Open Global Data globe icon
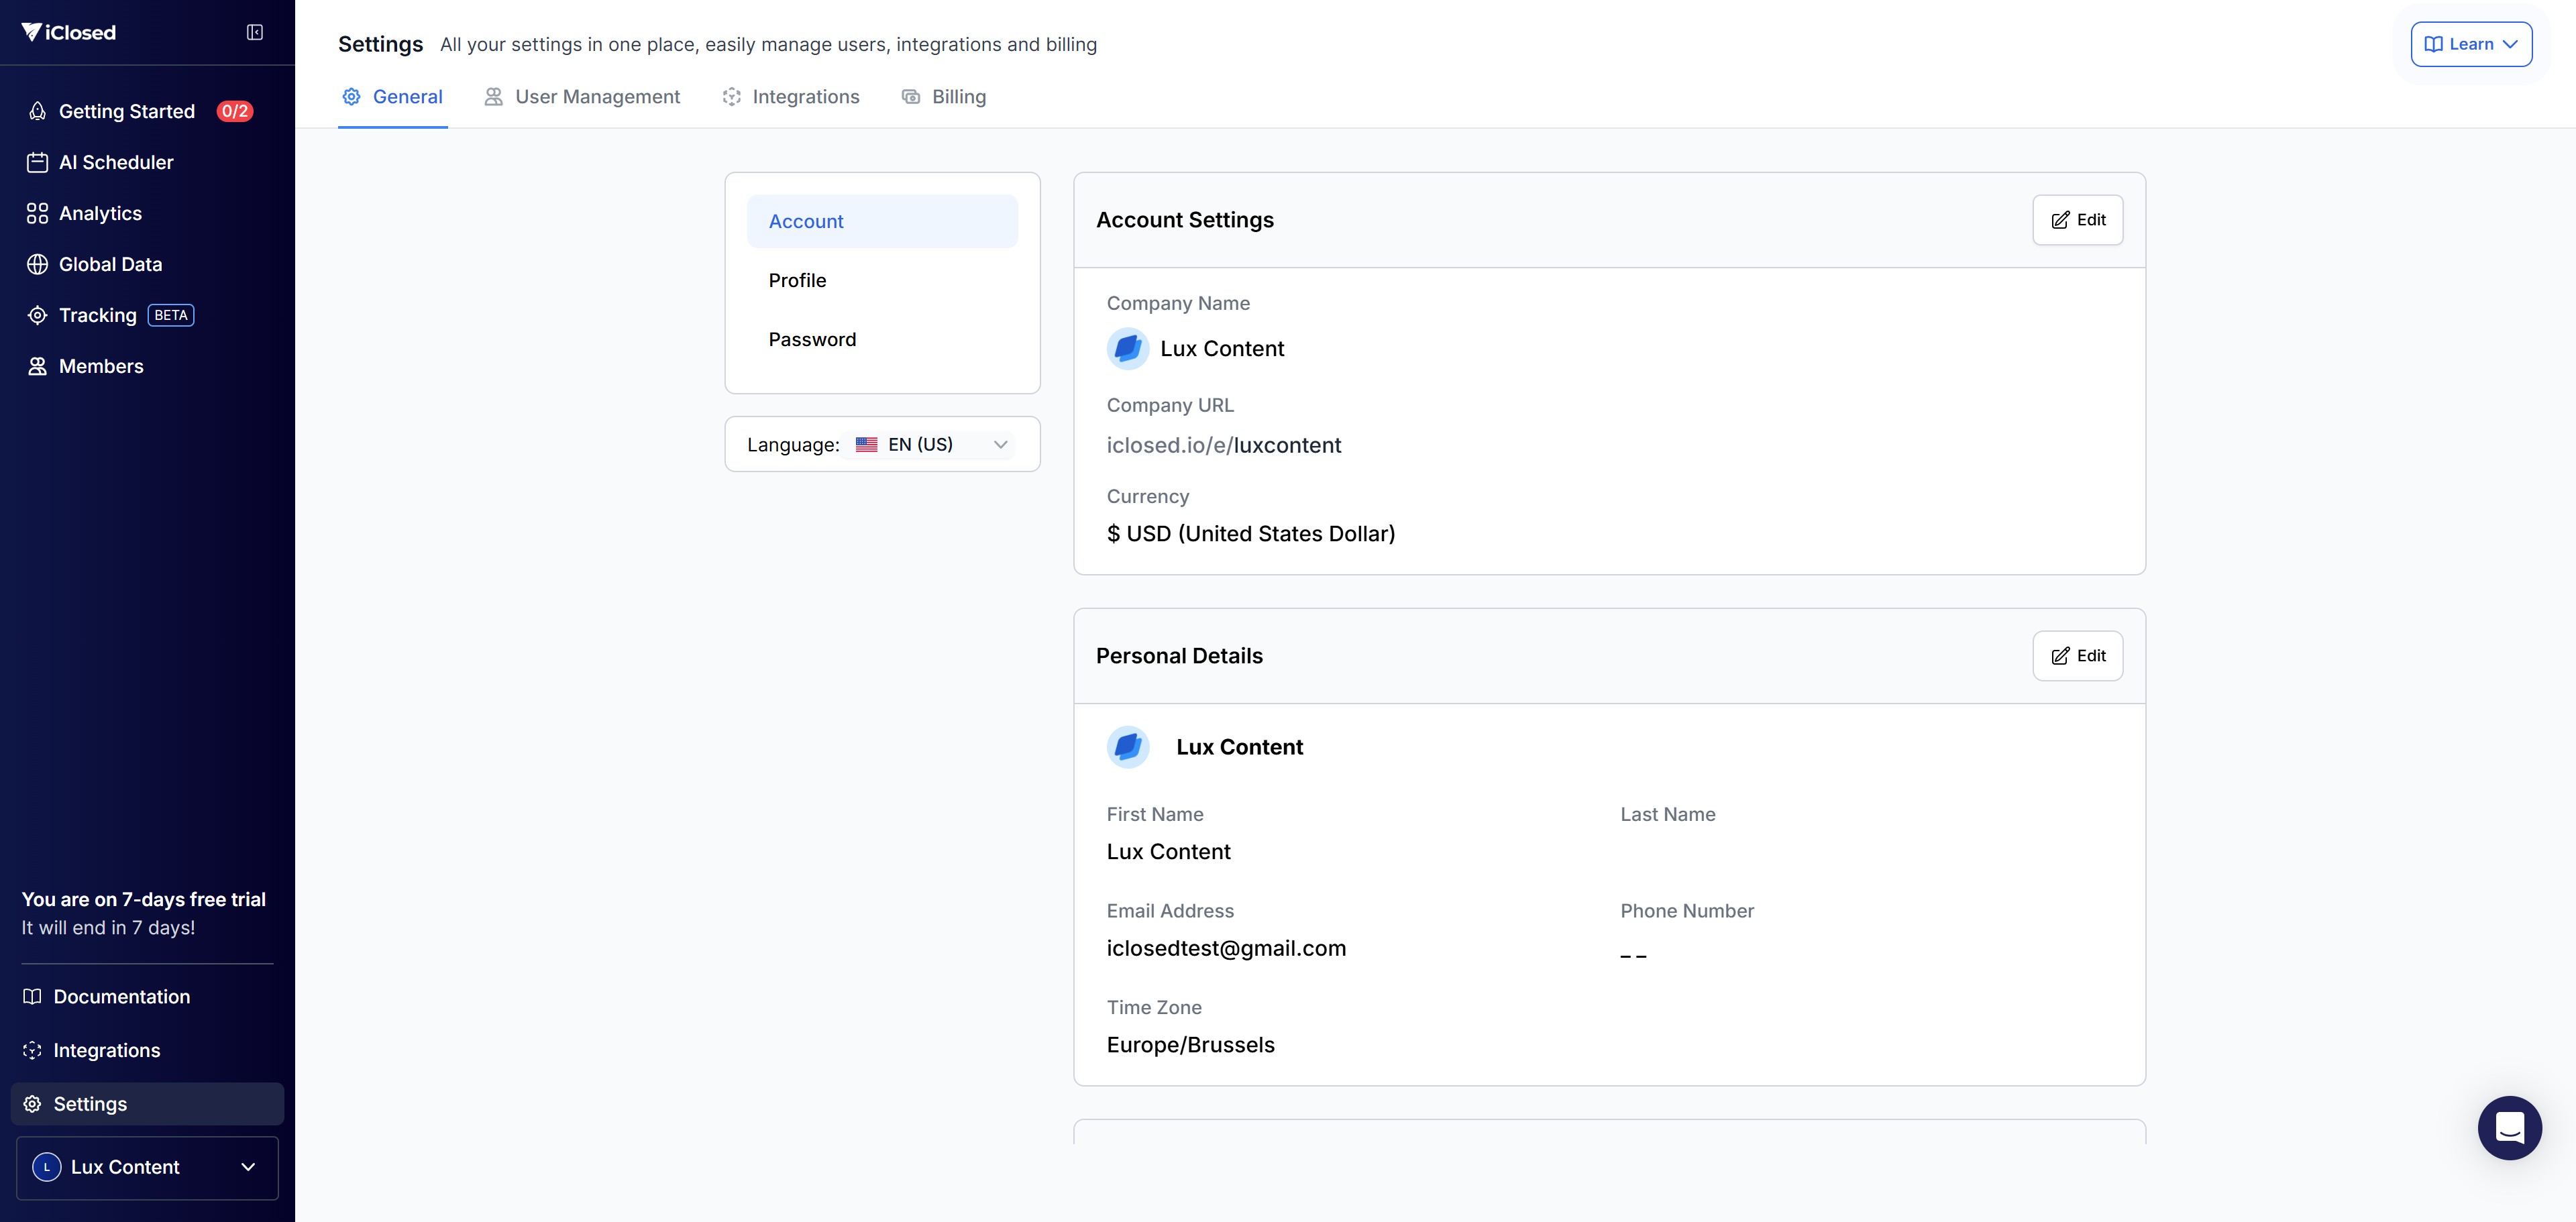2576x1222 pixels. (37, 264)
